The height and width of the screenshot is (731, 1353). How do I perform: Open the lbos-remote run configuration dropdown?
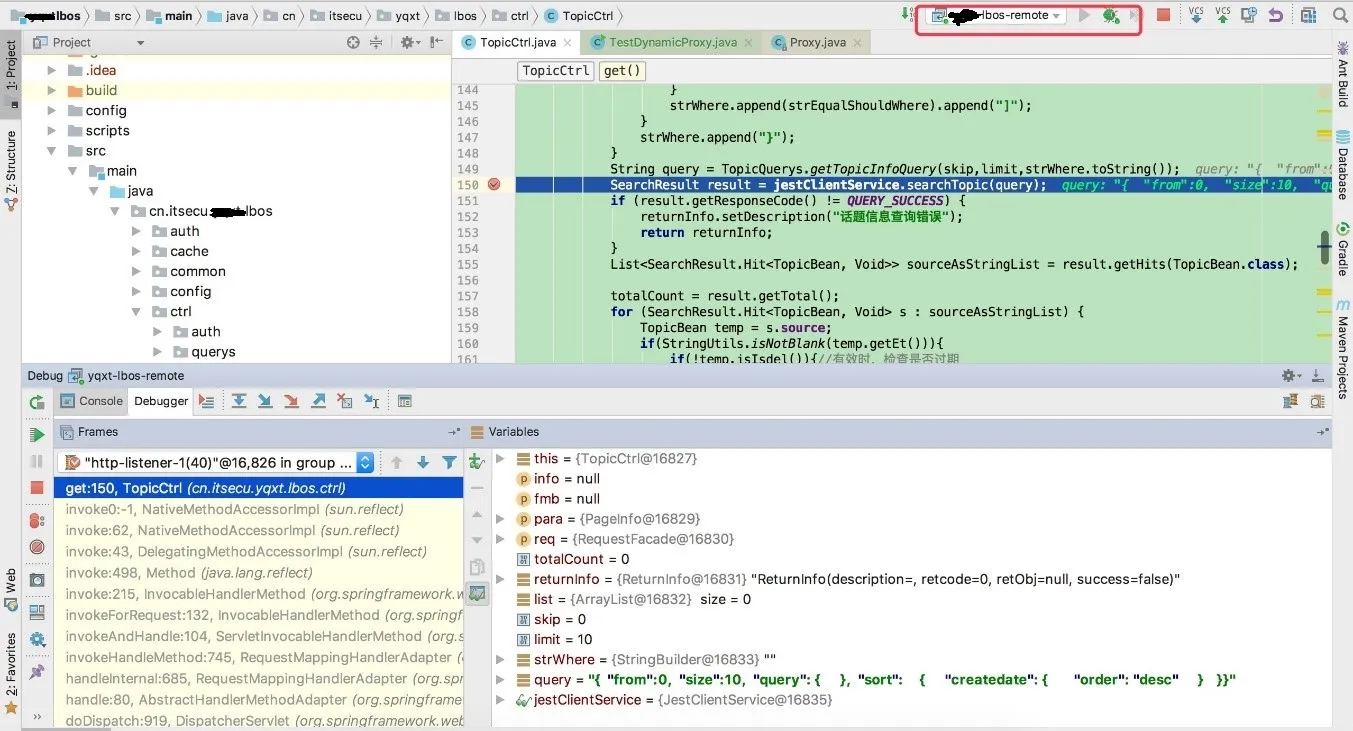(995, 15)
